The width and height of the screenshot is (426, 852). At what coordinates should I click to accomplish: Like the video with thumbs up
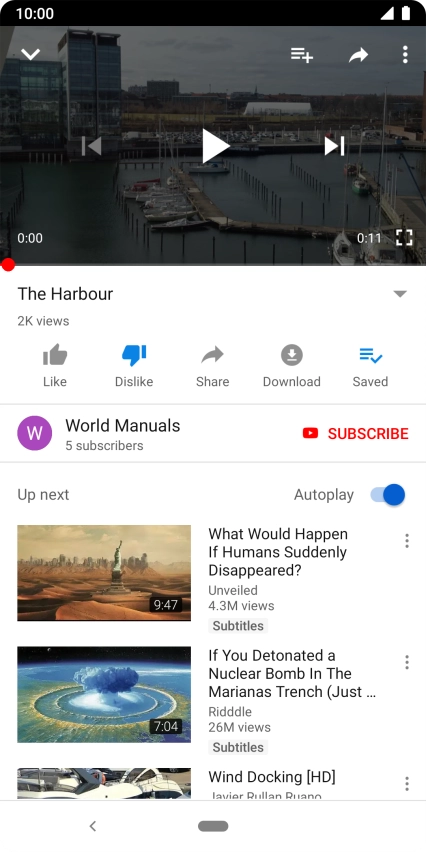pos(55,366)
